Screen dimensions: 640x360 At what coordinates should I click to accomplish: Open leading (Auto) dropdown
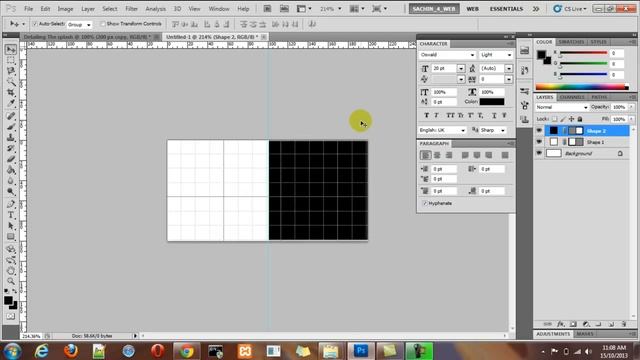tap(509, 69)
